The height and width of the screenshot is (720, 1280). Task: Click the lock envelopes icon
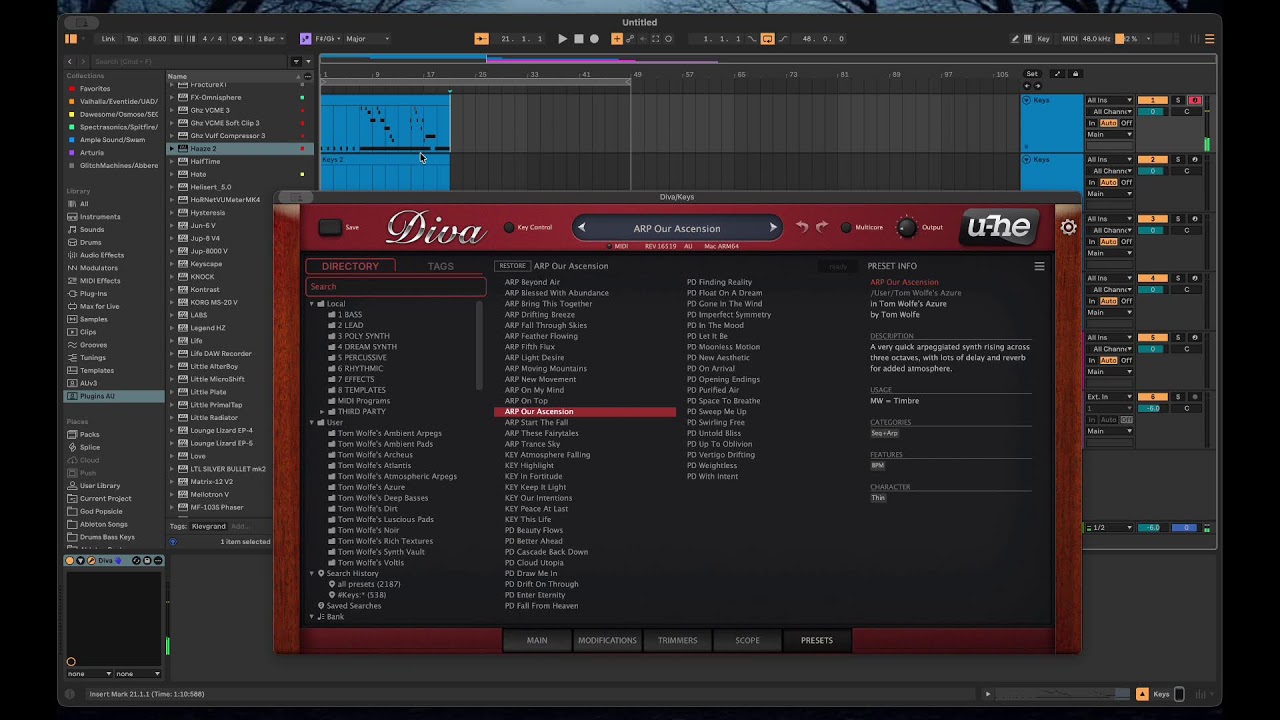[1076, 74]
